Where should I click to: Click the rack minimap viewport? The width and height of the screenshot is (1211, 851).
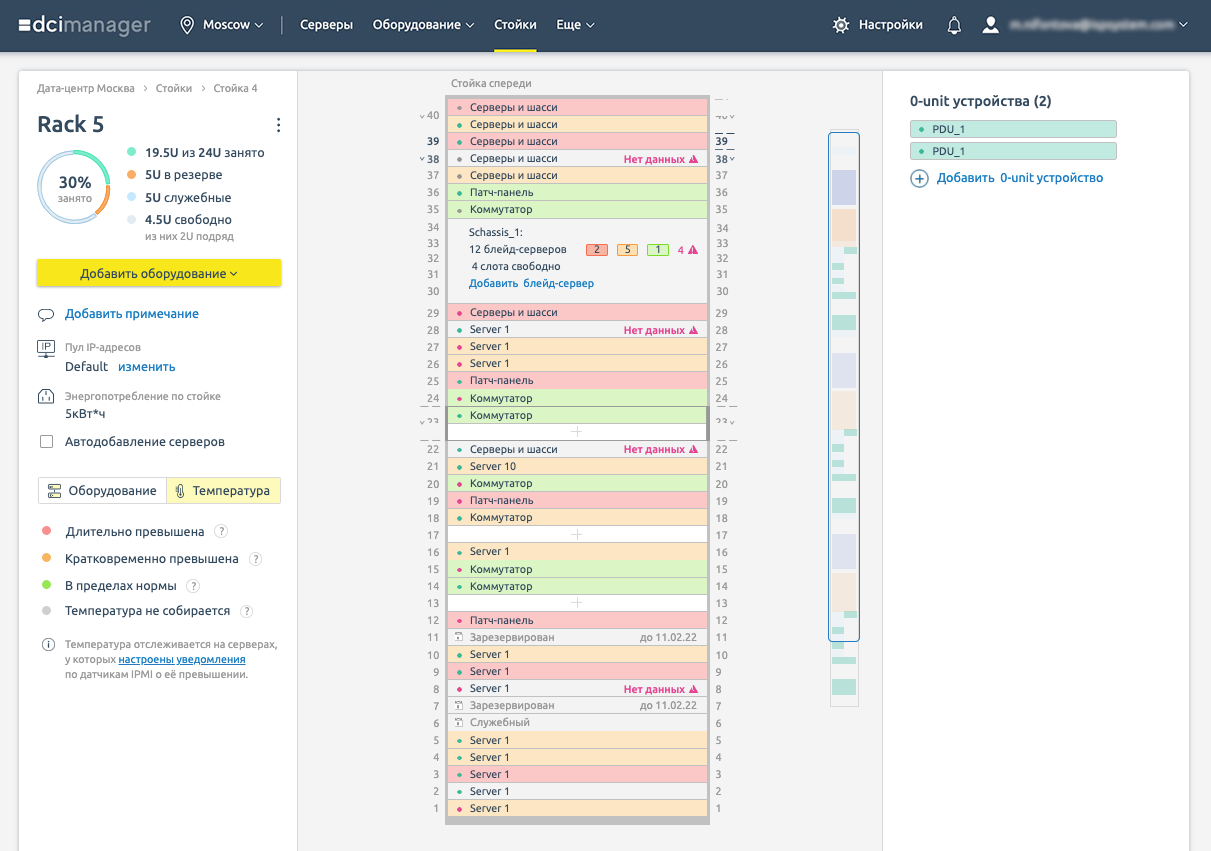[x=844, y=386]
